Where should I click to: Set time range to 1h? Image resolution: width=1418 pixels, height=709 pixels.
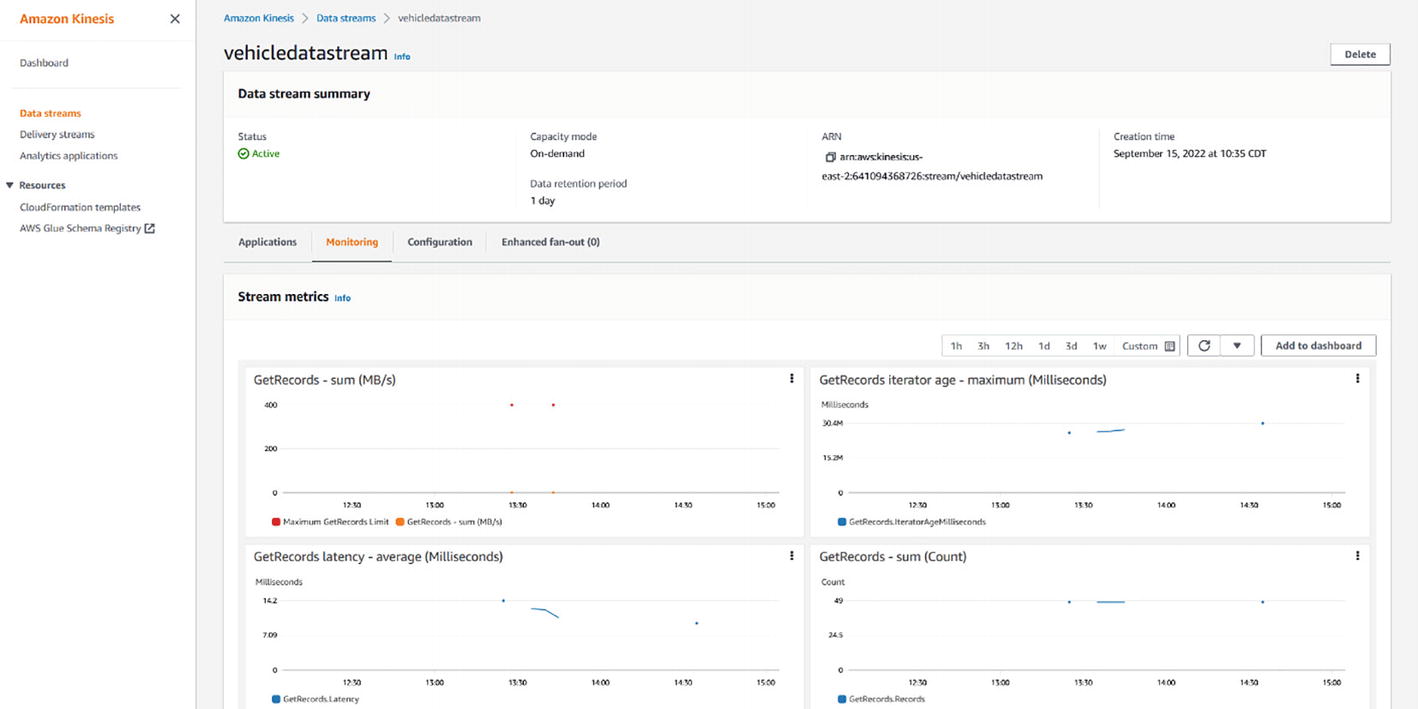click(956, 346)
